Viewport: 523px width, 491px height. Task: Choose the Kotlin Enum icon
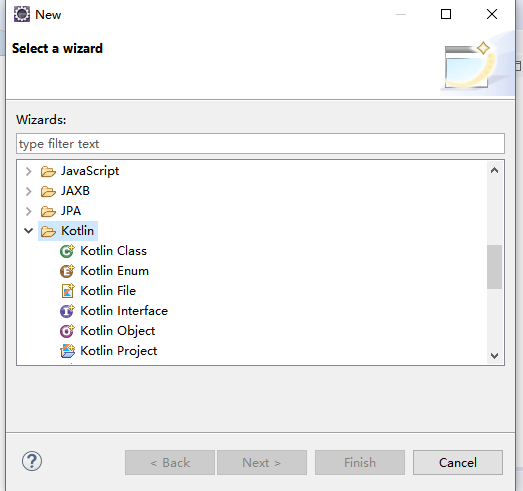[x=67, y=271]
